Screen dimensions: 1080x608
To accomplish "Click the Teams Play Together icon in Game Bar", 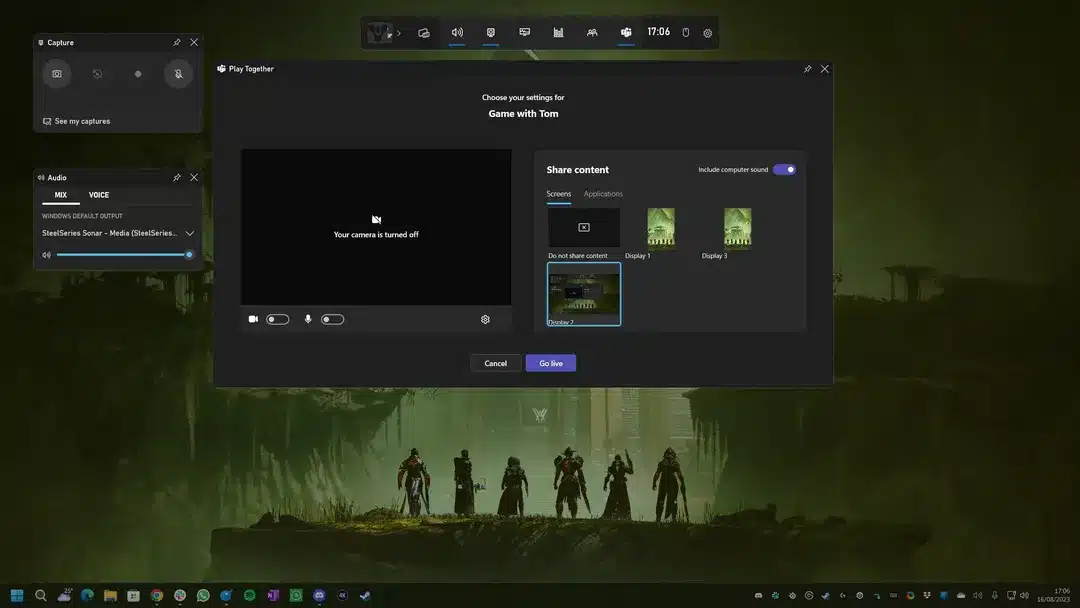I will (626, 32).
